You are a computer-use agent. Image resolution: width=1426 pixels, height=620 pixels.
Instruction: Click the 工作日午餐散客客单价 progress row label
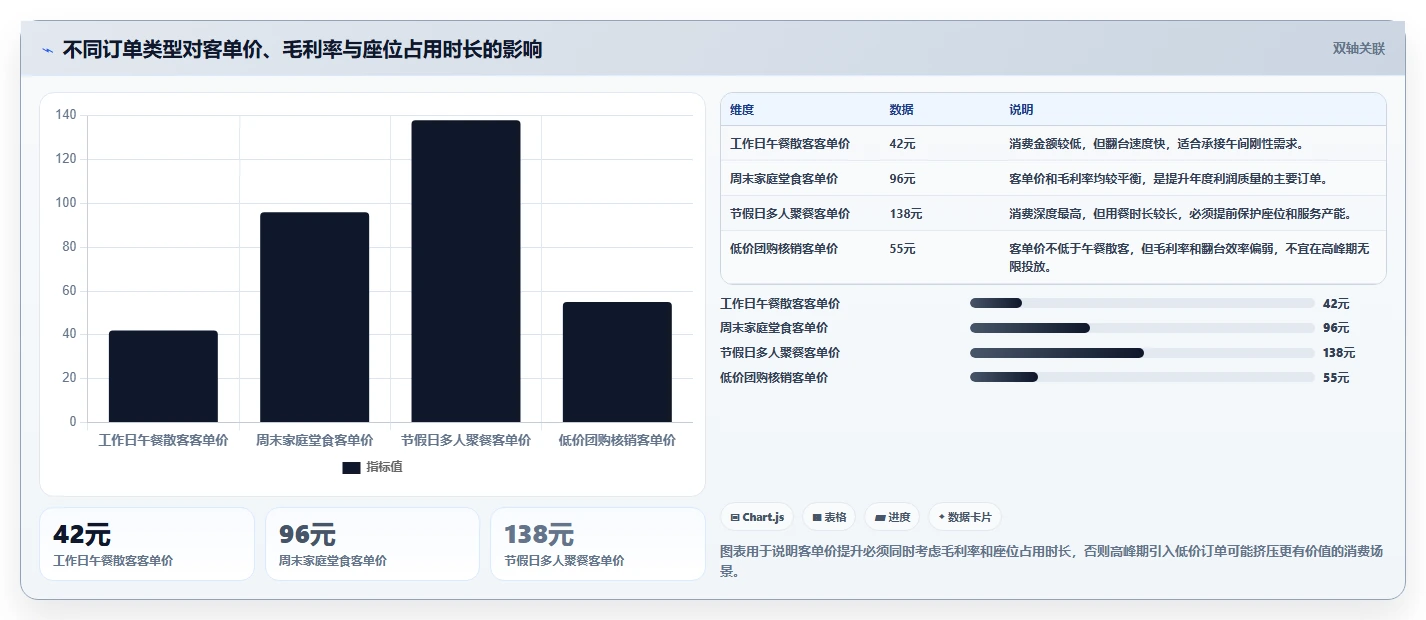tap(780, 303)
